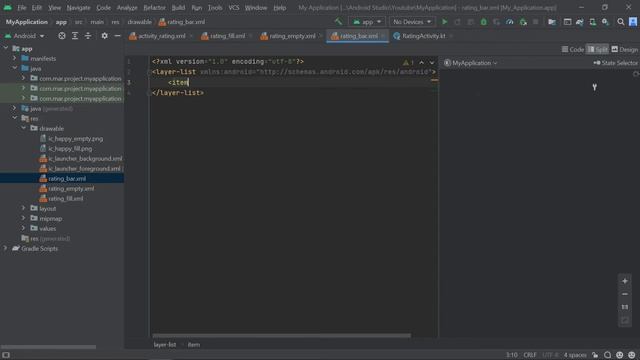640x360 pixels.
Task: Click Attach Debugger to Android Process icon
Action: [523, 22]
